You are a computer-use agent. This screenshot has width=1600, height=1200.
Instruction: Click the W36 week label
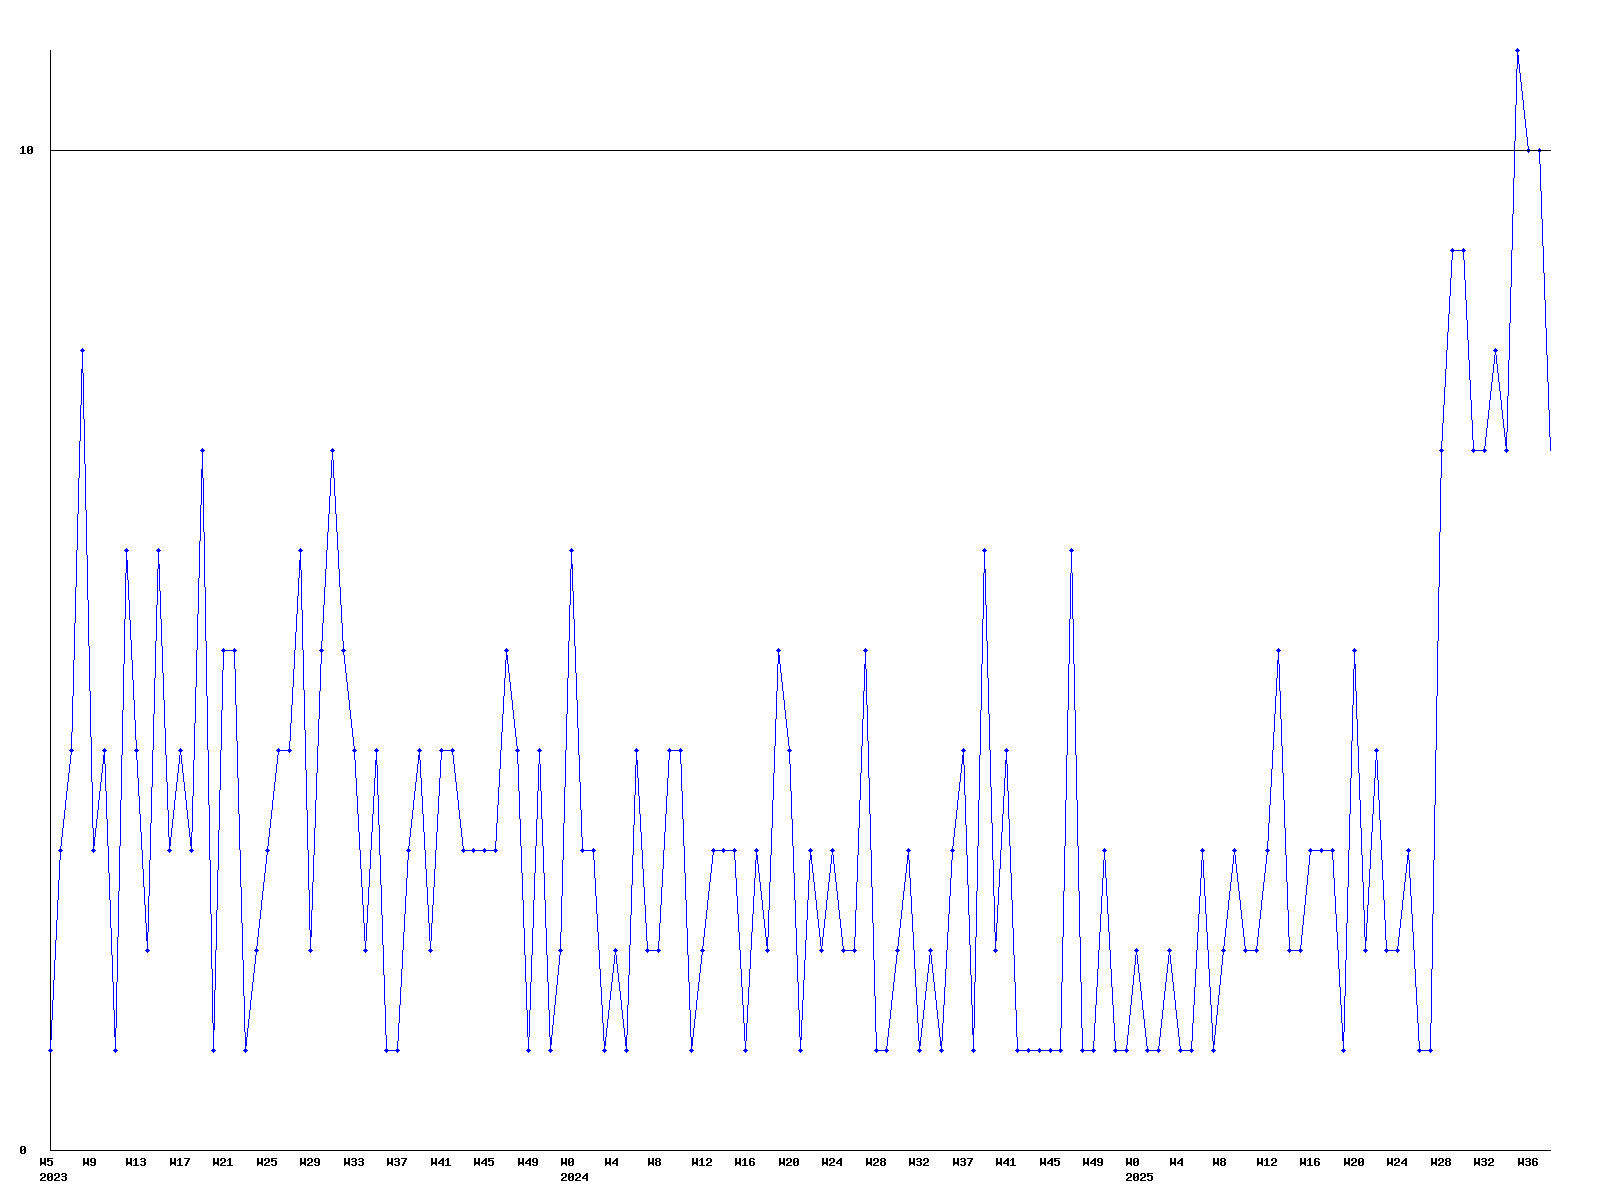point(1528,1163)
